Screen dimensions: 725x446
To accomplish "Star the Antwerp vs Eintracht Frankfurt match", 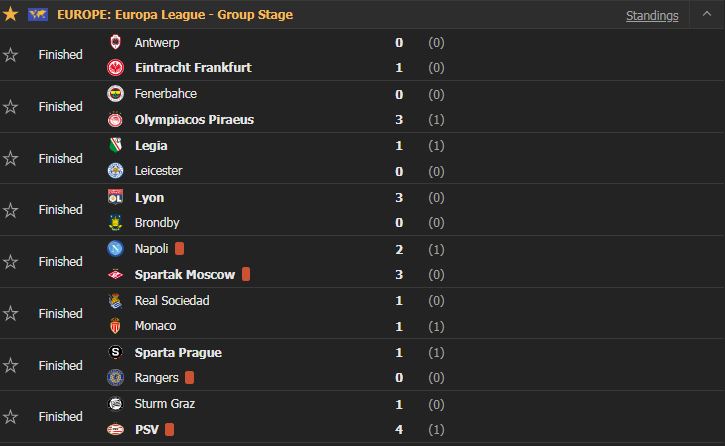I will pyautogui.click(x=11, y=55).
